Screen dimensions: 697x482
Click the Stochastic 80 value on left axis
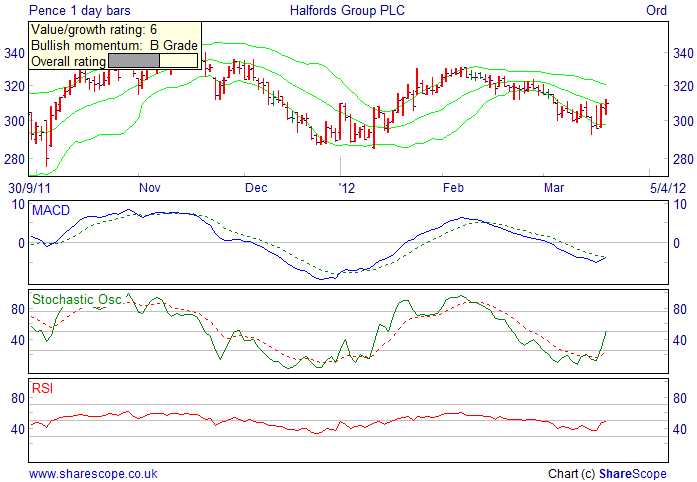coord(18,309)
